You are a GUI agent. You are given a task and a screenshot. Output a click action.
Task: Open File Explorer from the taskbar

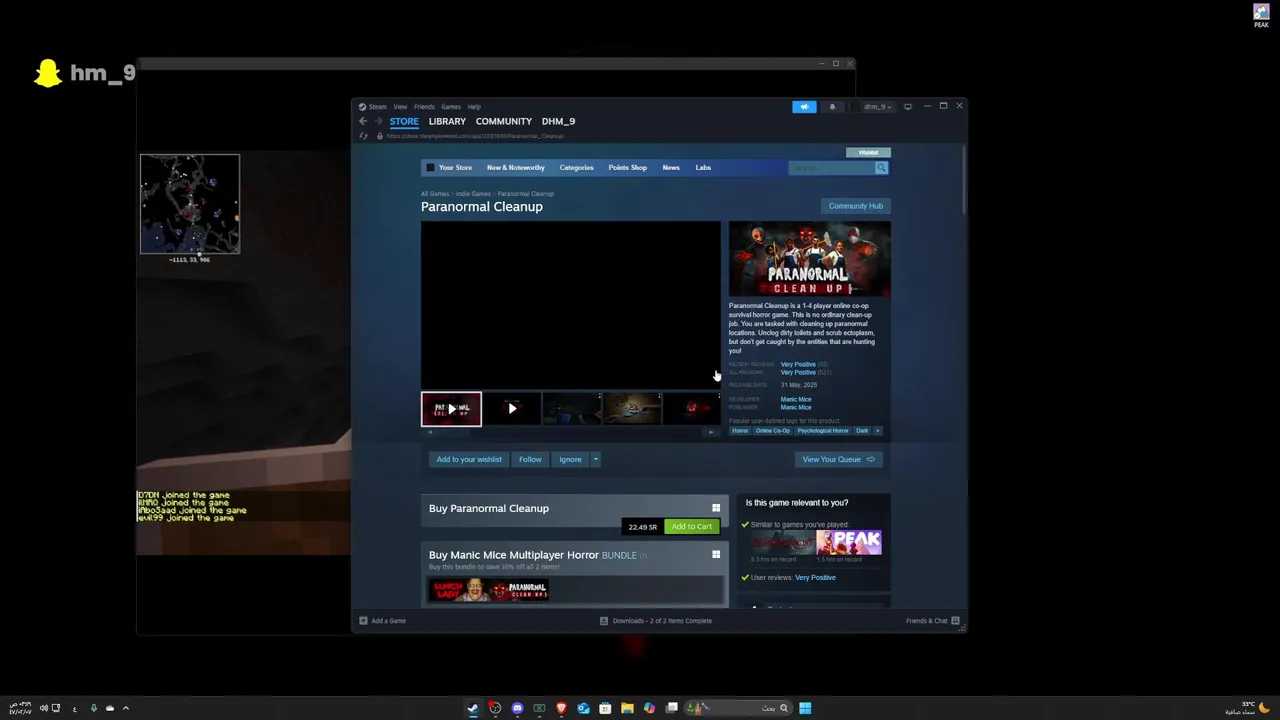(x=627, y=708)
